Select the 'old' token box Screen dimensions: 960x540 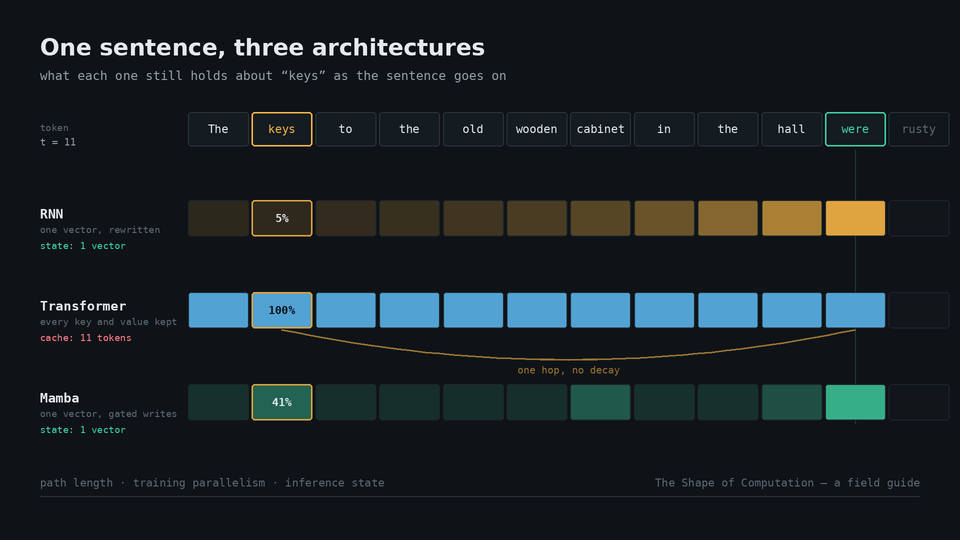(473, 129)
